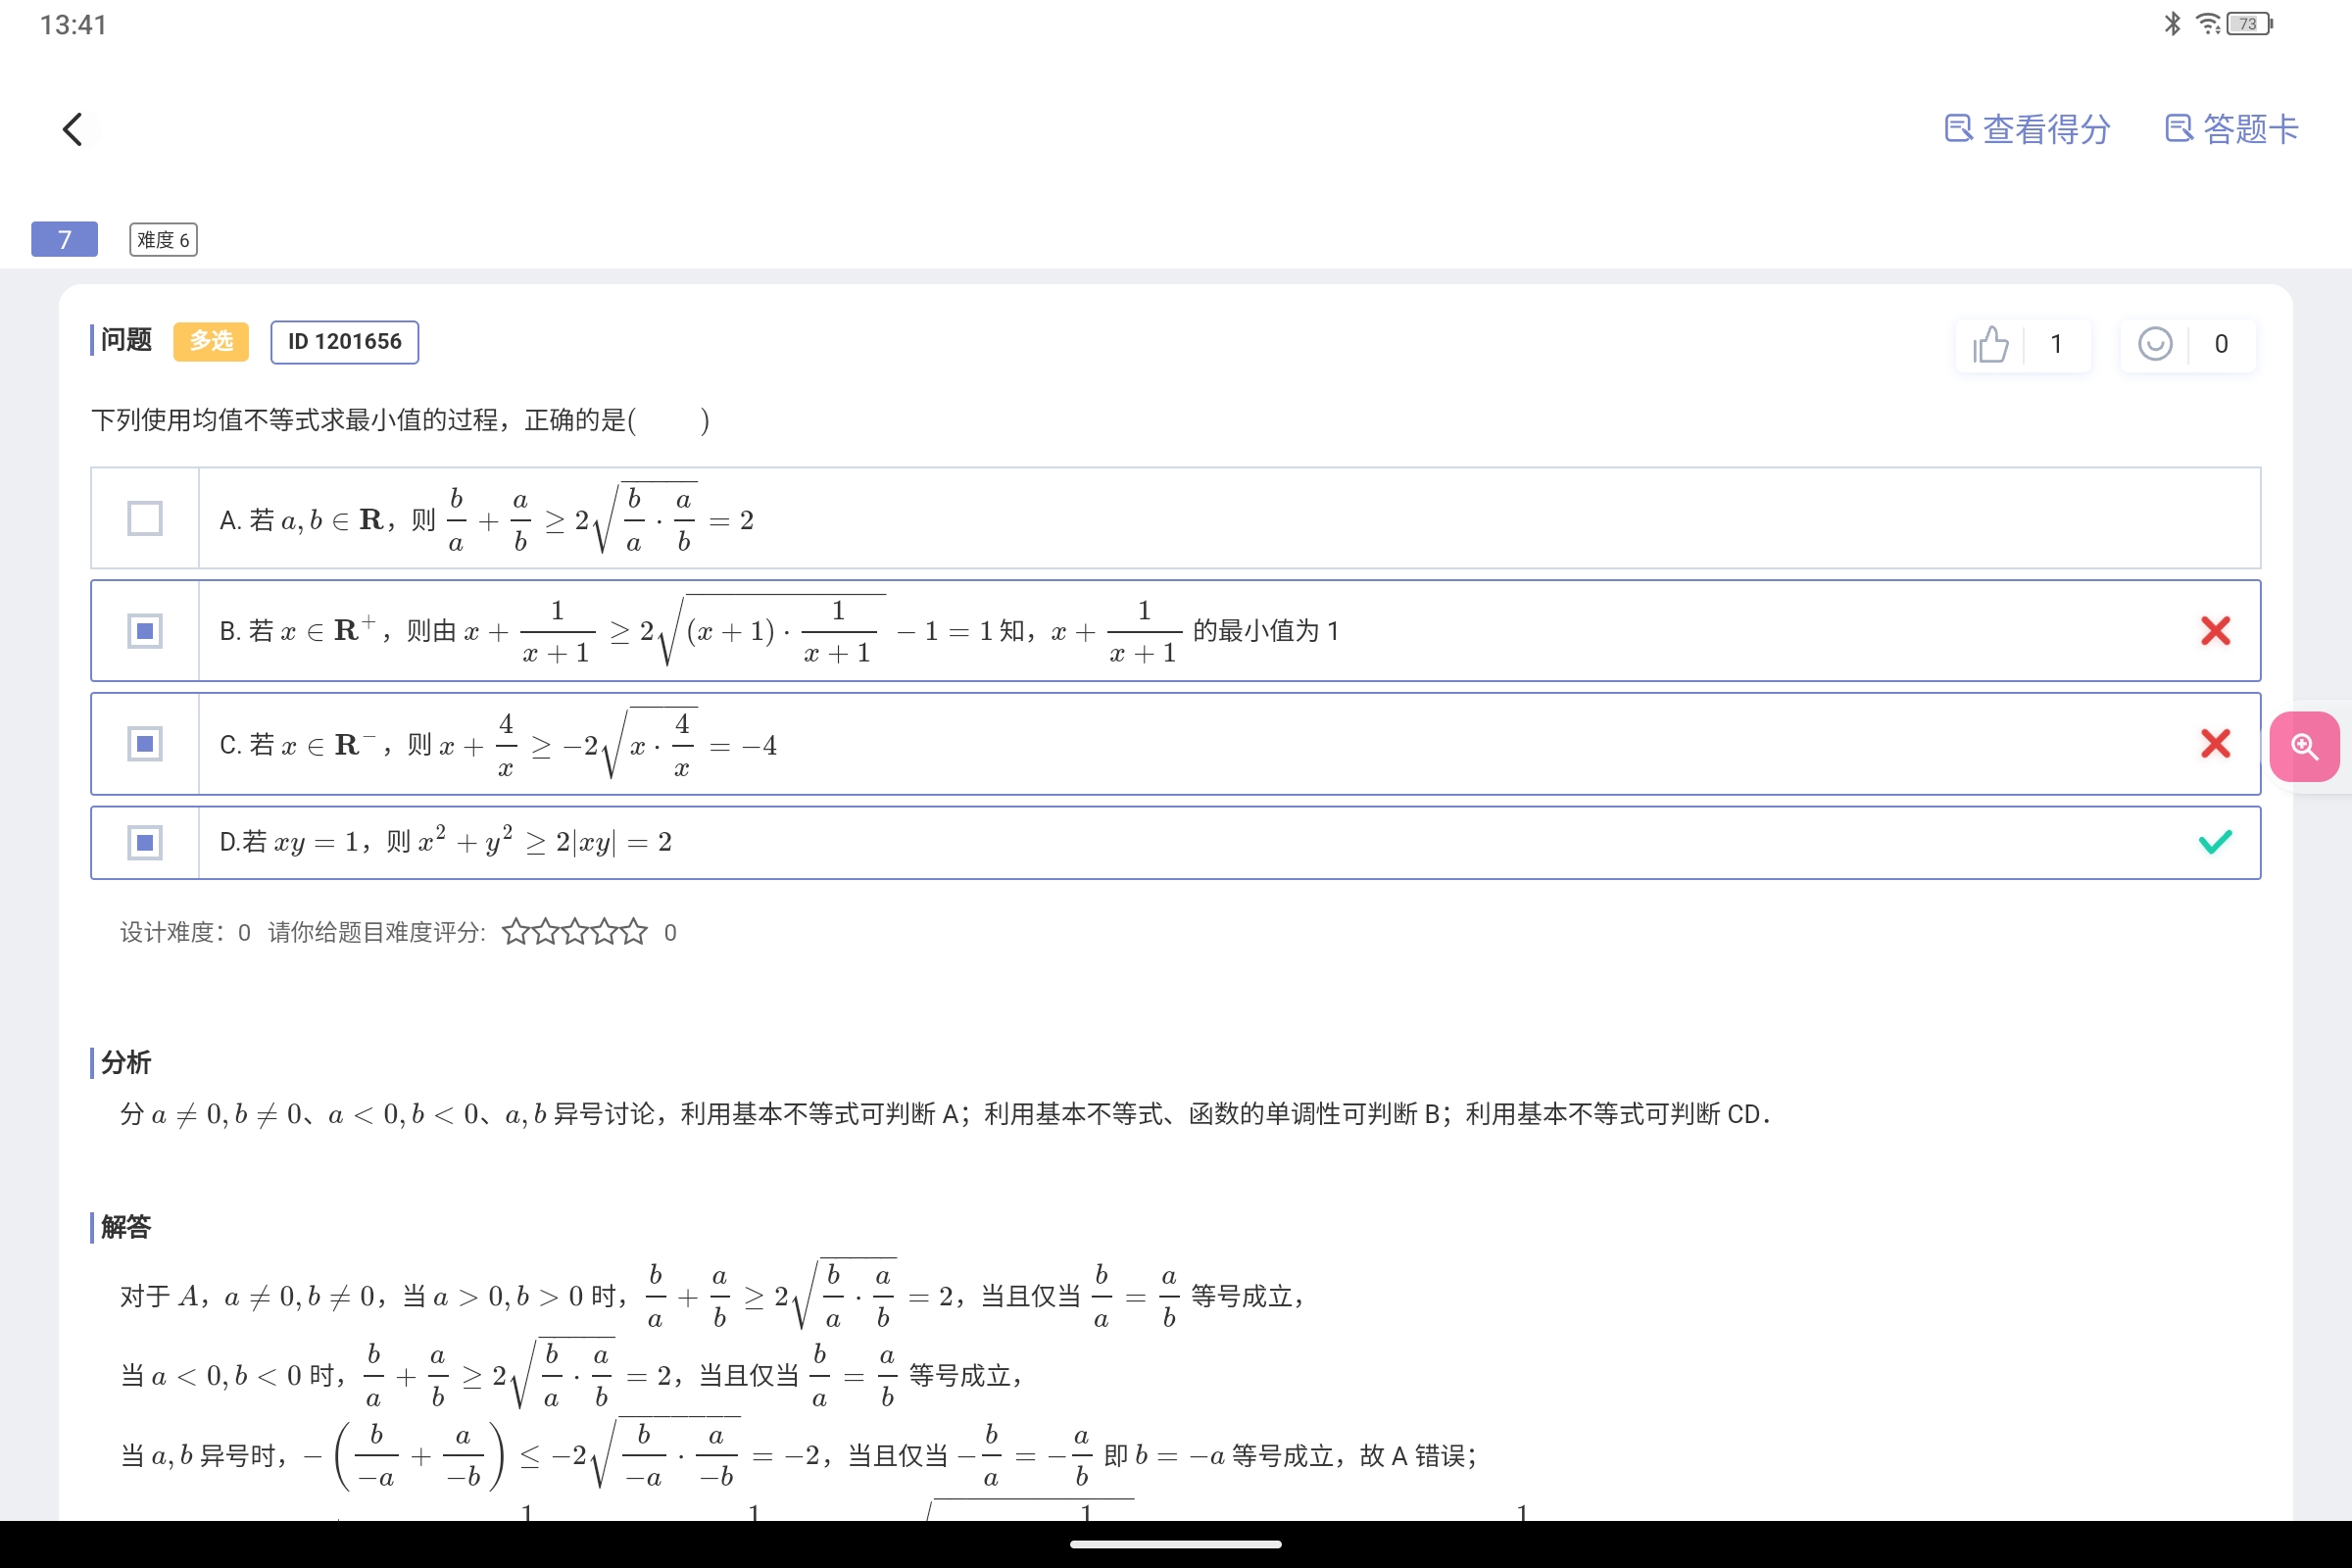Image resolution: width=2352 pixels, height=1568 pixels.
Task: Select question number 7 tab
Action: coord(65,240)
